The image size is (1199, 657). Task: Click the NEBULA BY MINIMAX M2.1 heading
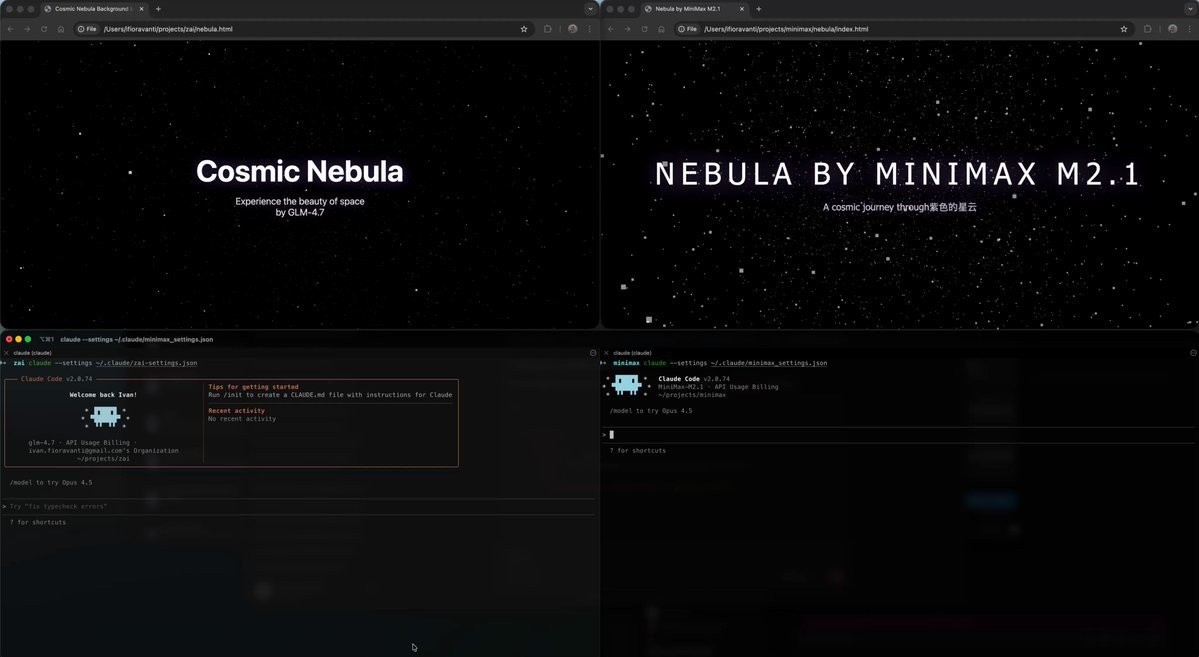(898, 174)
